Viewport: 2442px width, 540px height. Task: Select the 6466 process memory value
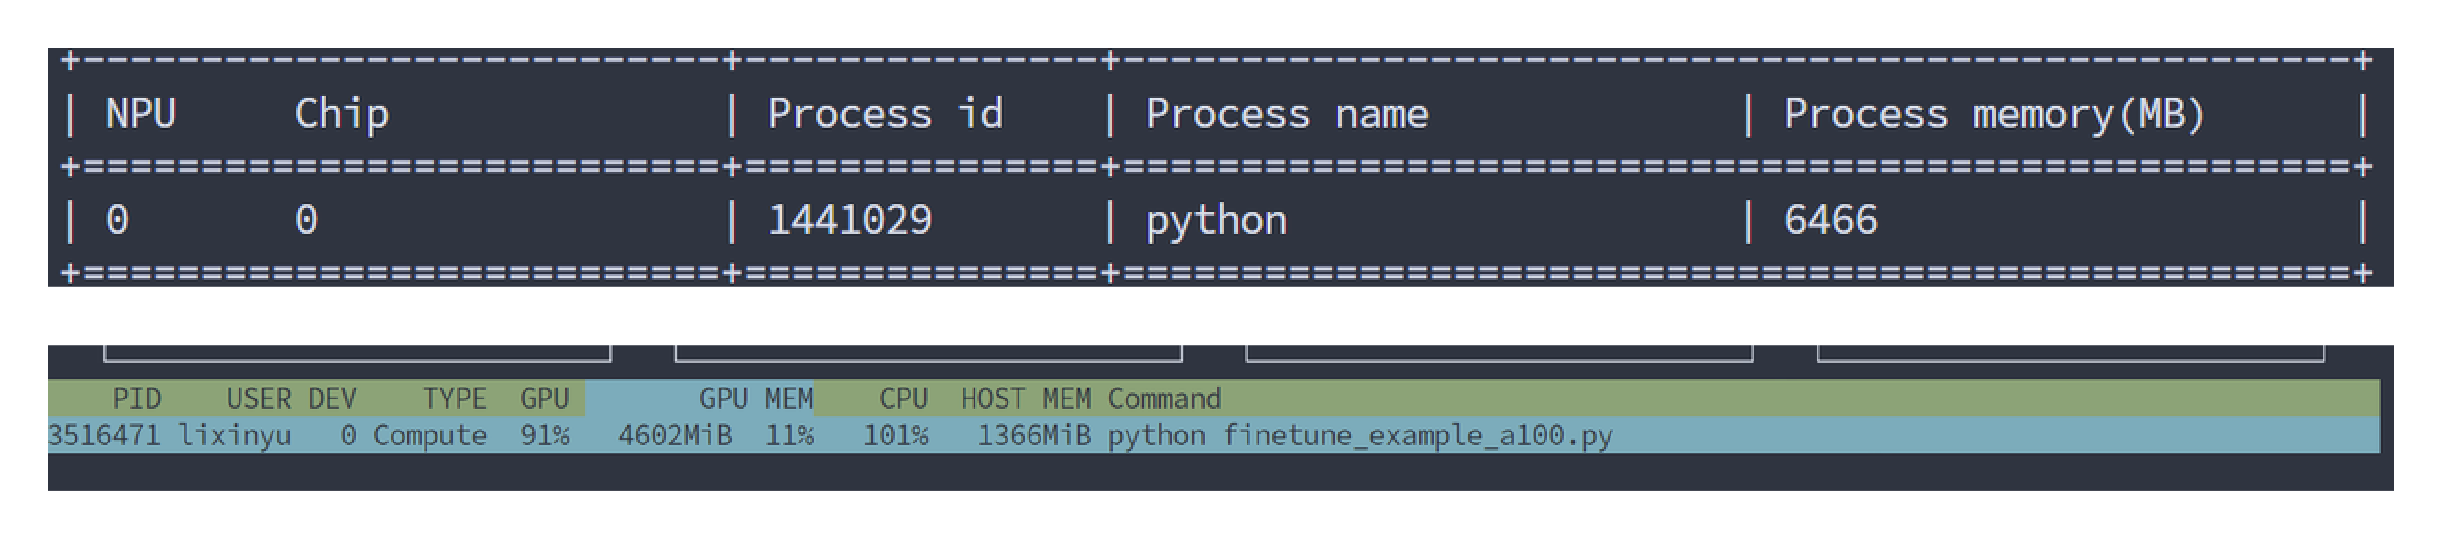[1830, 220]
